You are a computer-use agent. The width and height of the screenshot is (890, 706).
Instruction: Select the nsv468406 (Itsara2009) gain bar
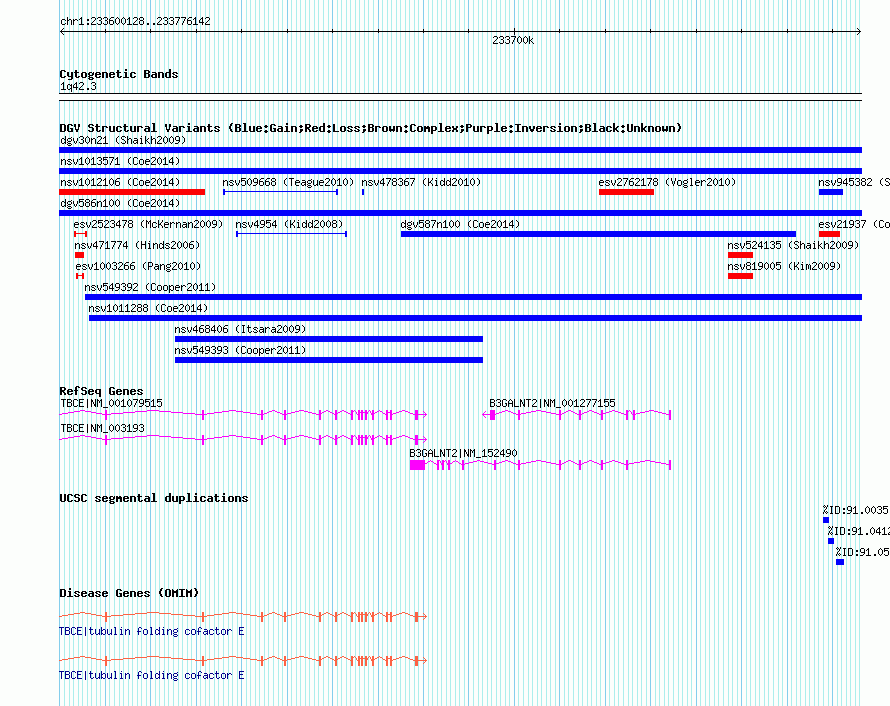coord(329,339)
